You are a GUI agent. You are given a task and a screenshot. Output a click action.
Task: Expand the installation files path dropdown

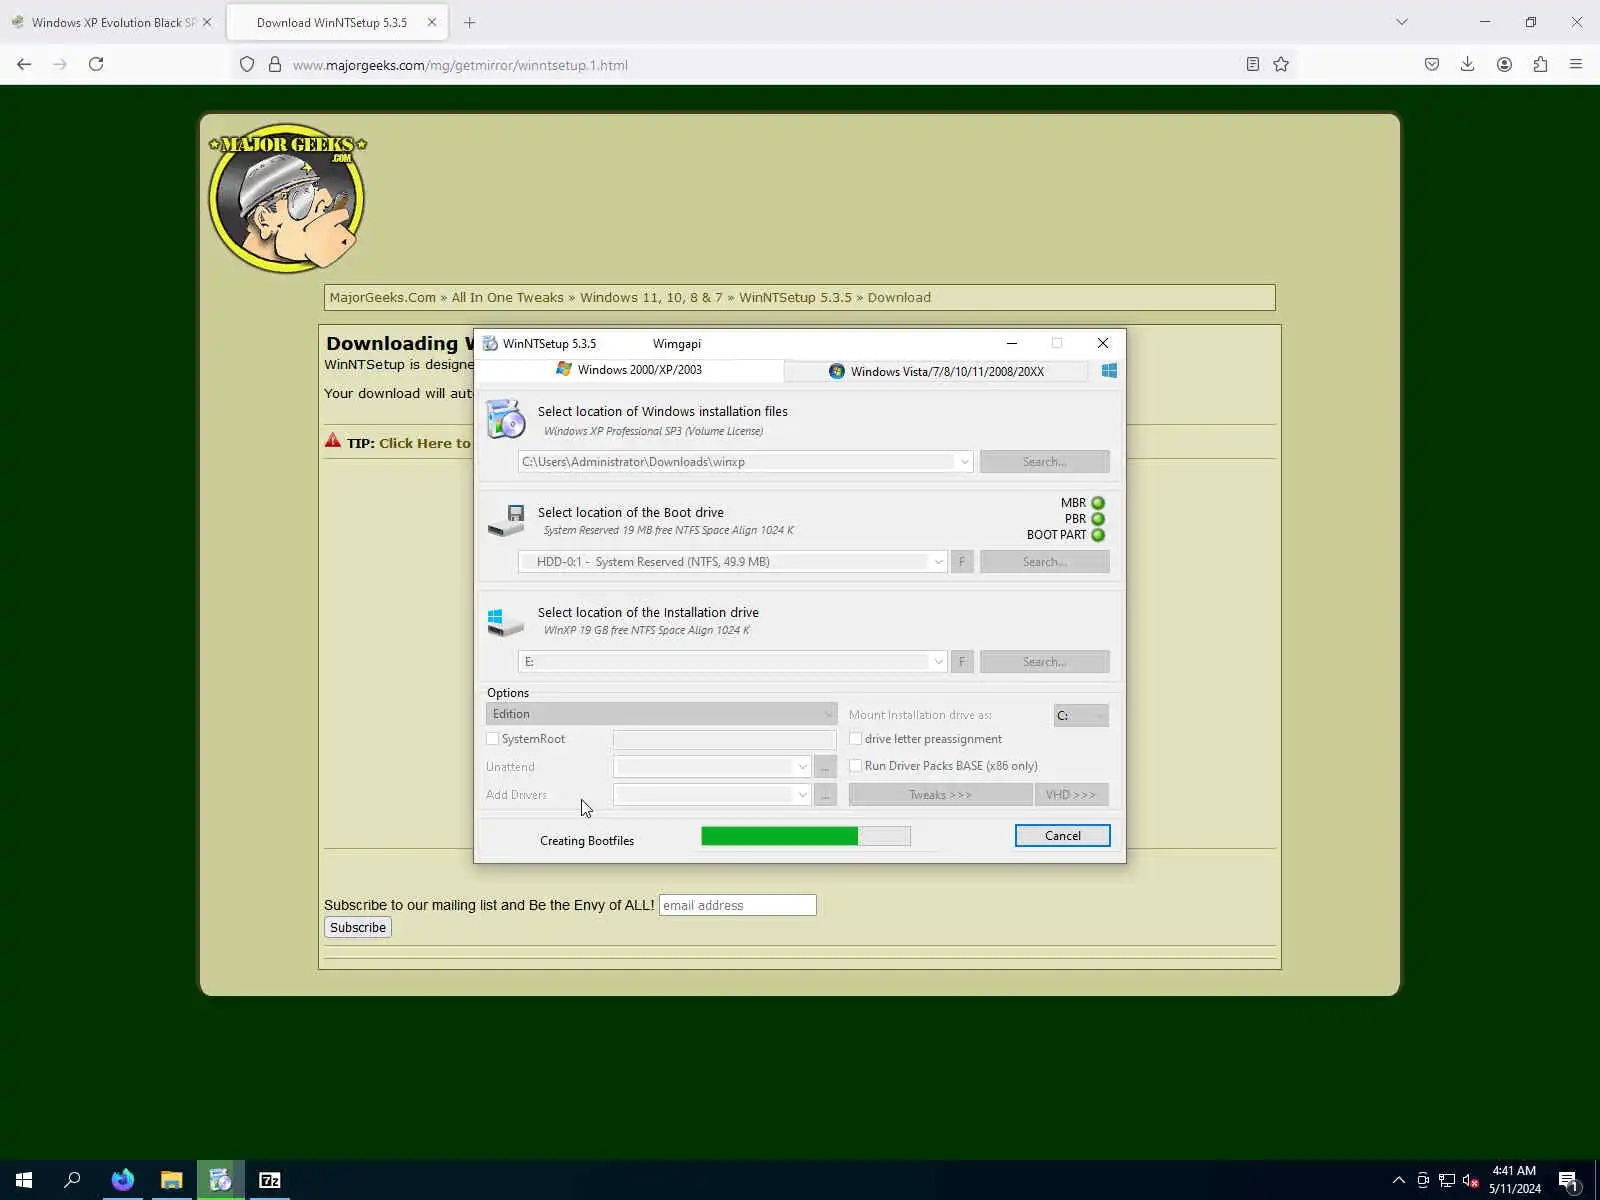click(x=964, y=462)
